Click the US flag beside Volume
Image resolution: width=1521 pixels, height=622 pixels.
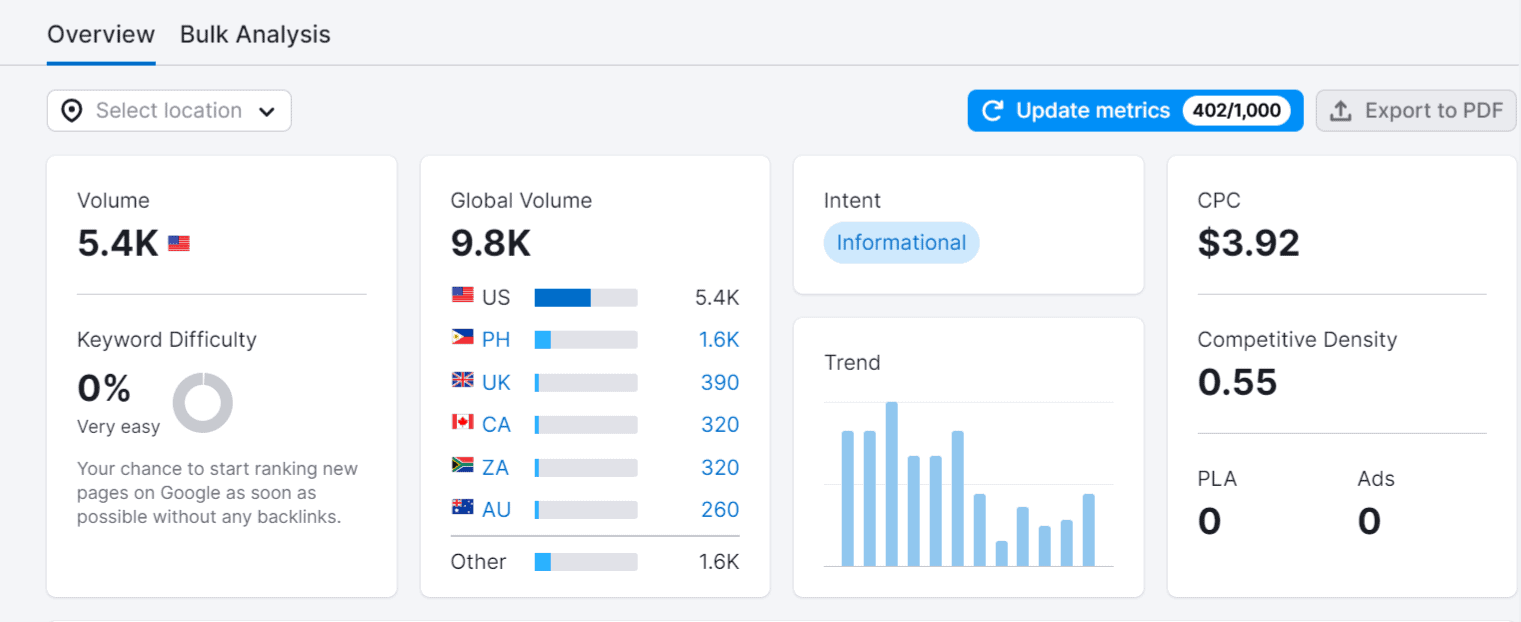click(179, 243)
